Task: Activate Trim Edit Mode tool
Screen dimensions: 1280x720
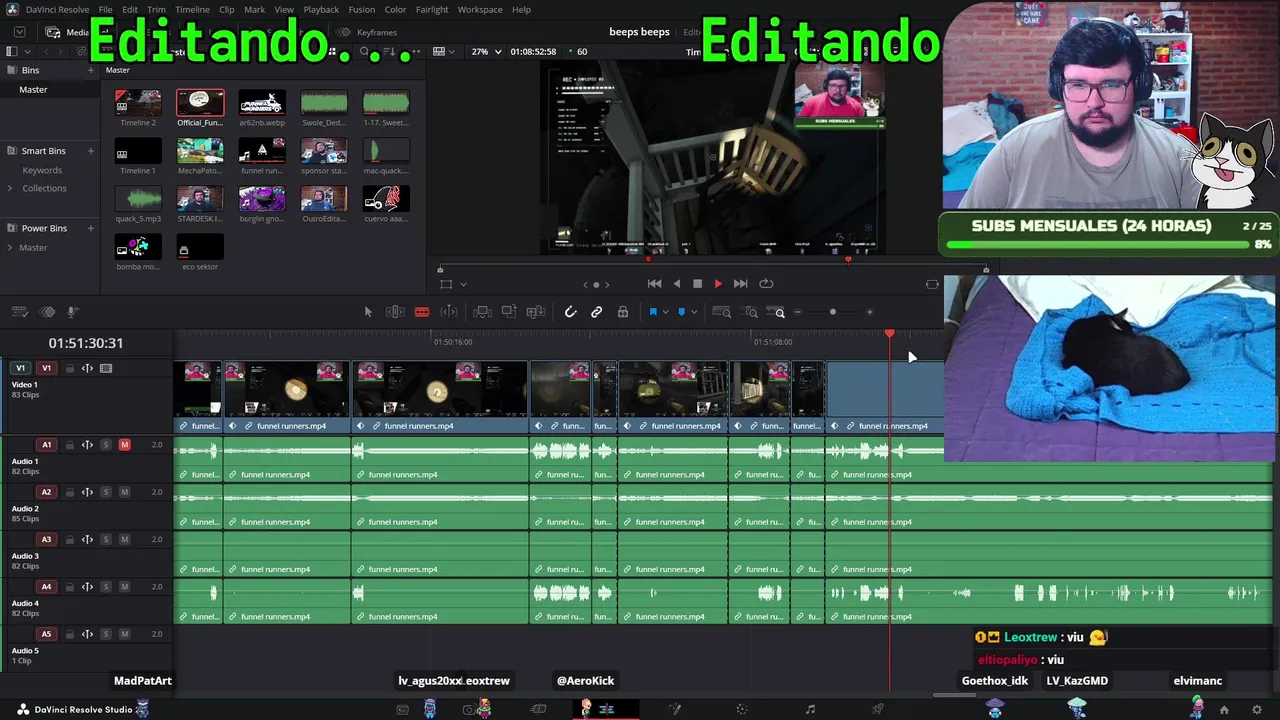Action: [x=395, y=312]
